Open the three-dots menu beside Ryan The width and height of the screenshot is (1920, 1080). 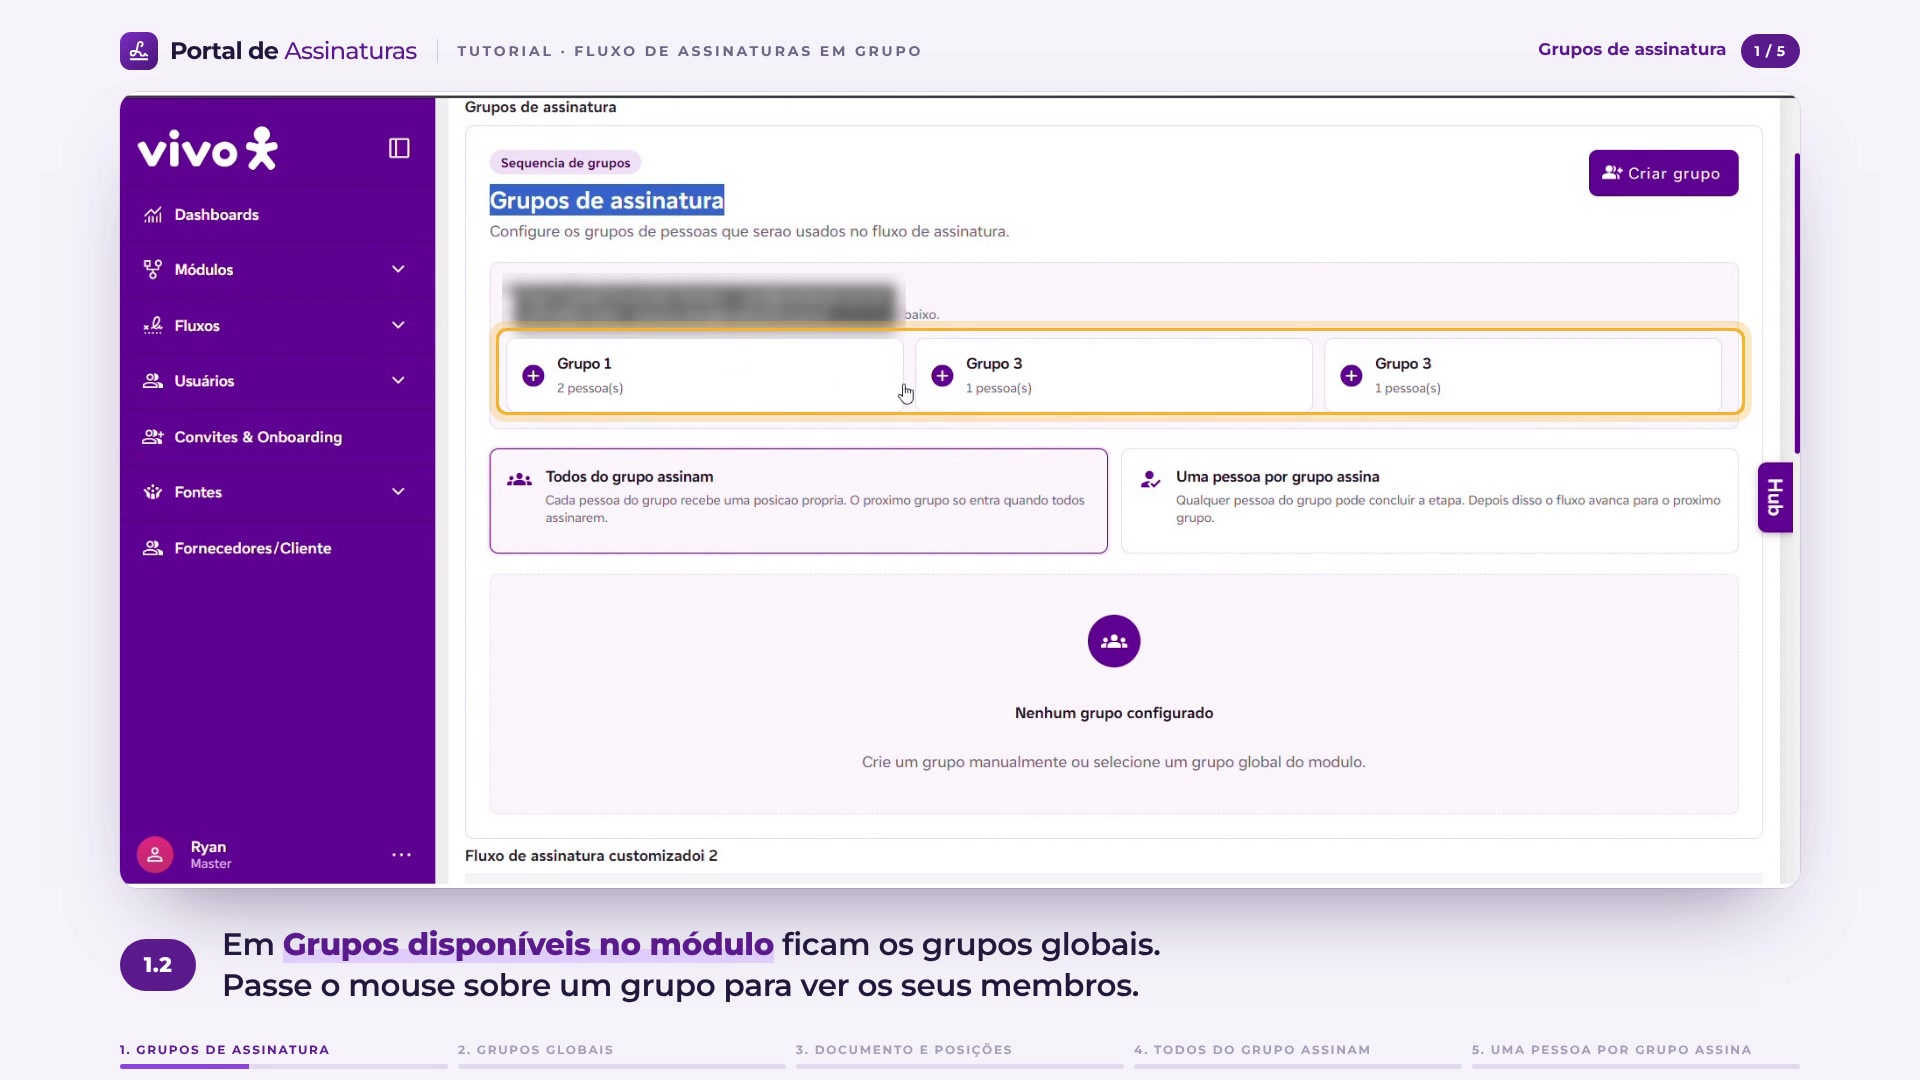click(401, 855)
